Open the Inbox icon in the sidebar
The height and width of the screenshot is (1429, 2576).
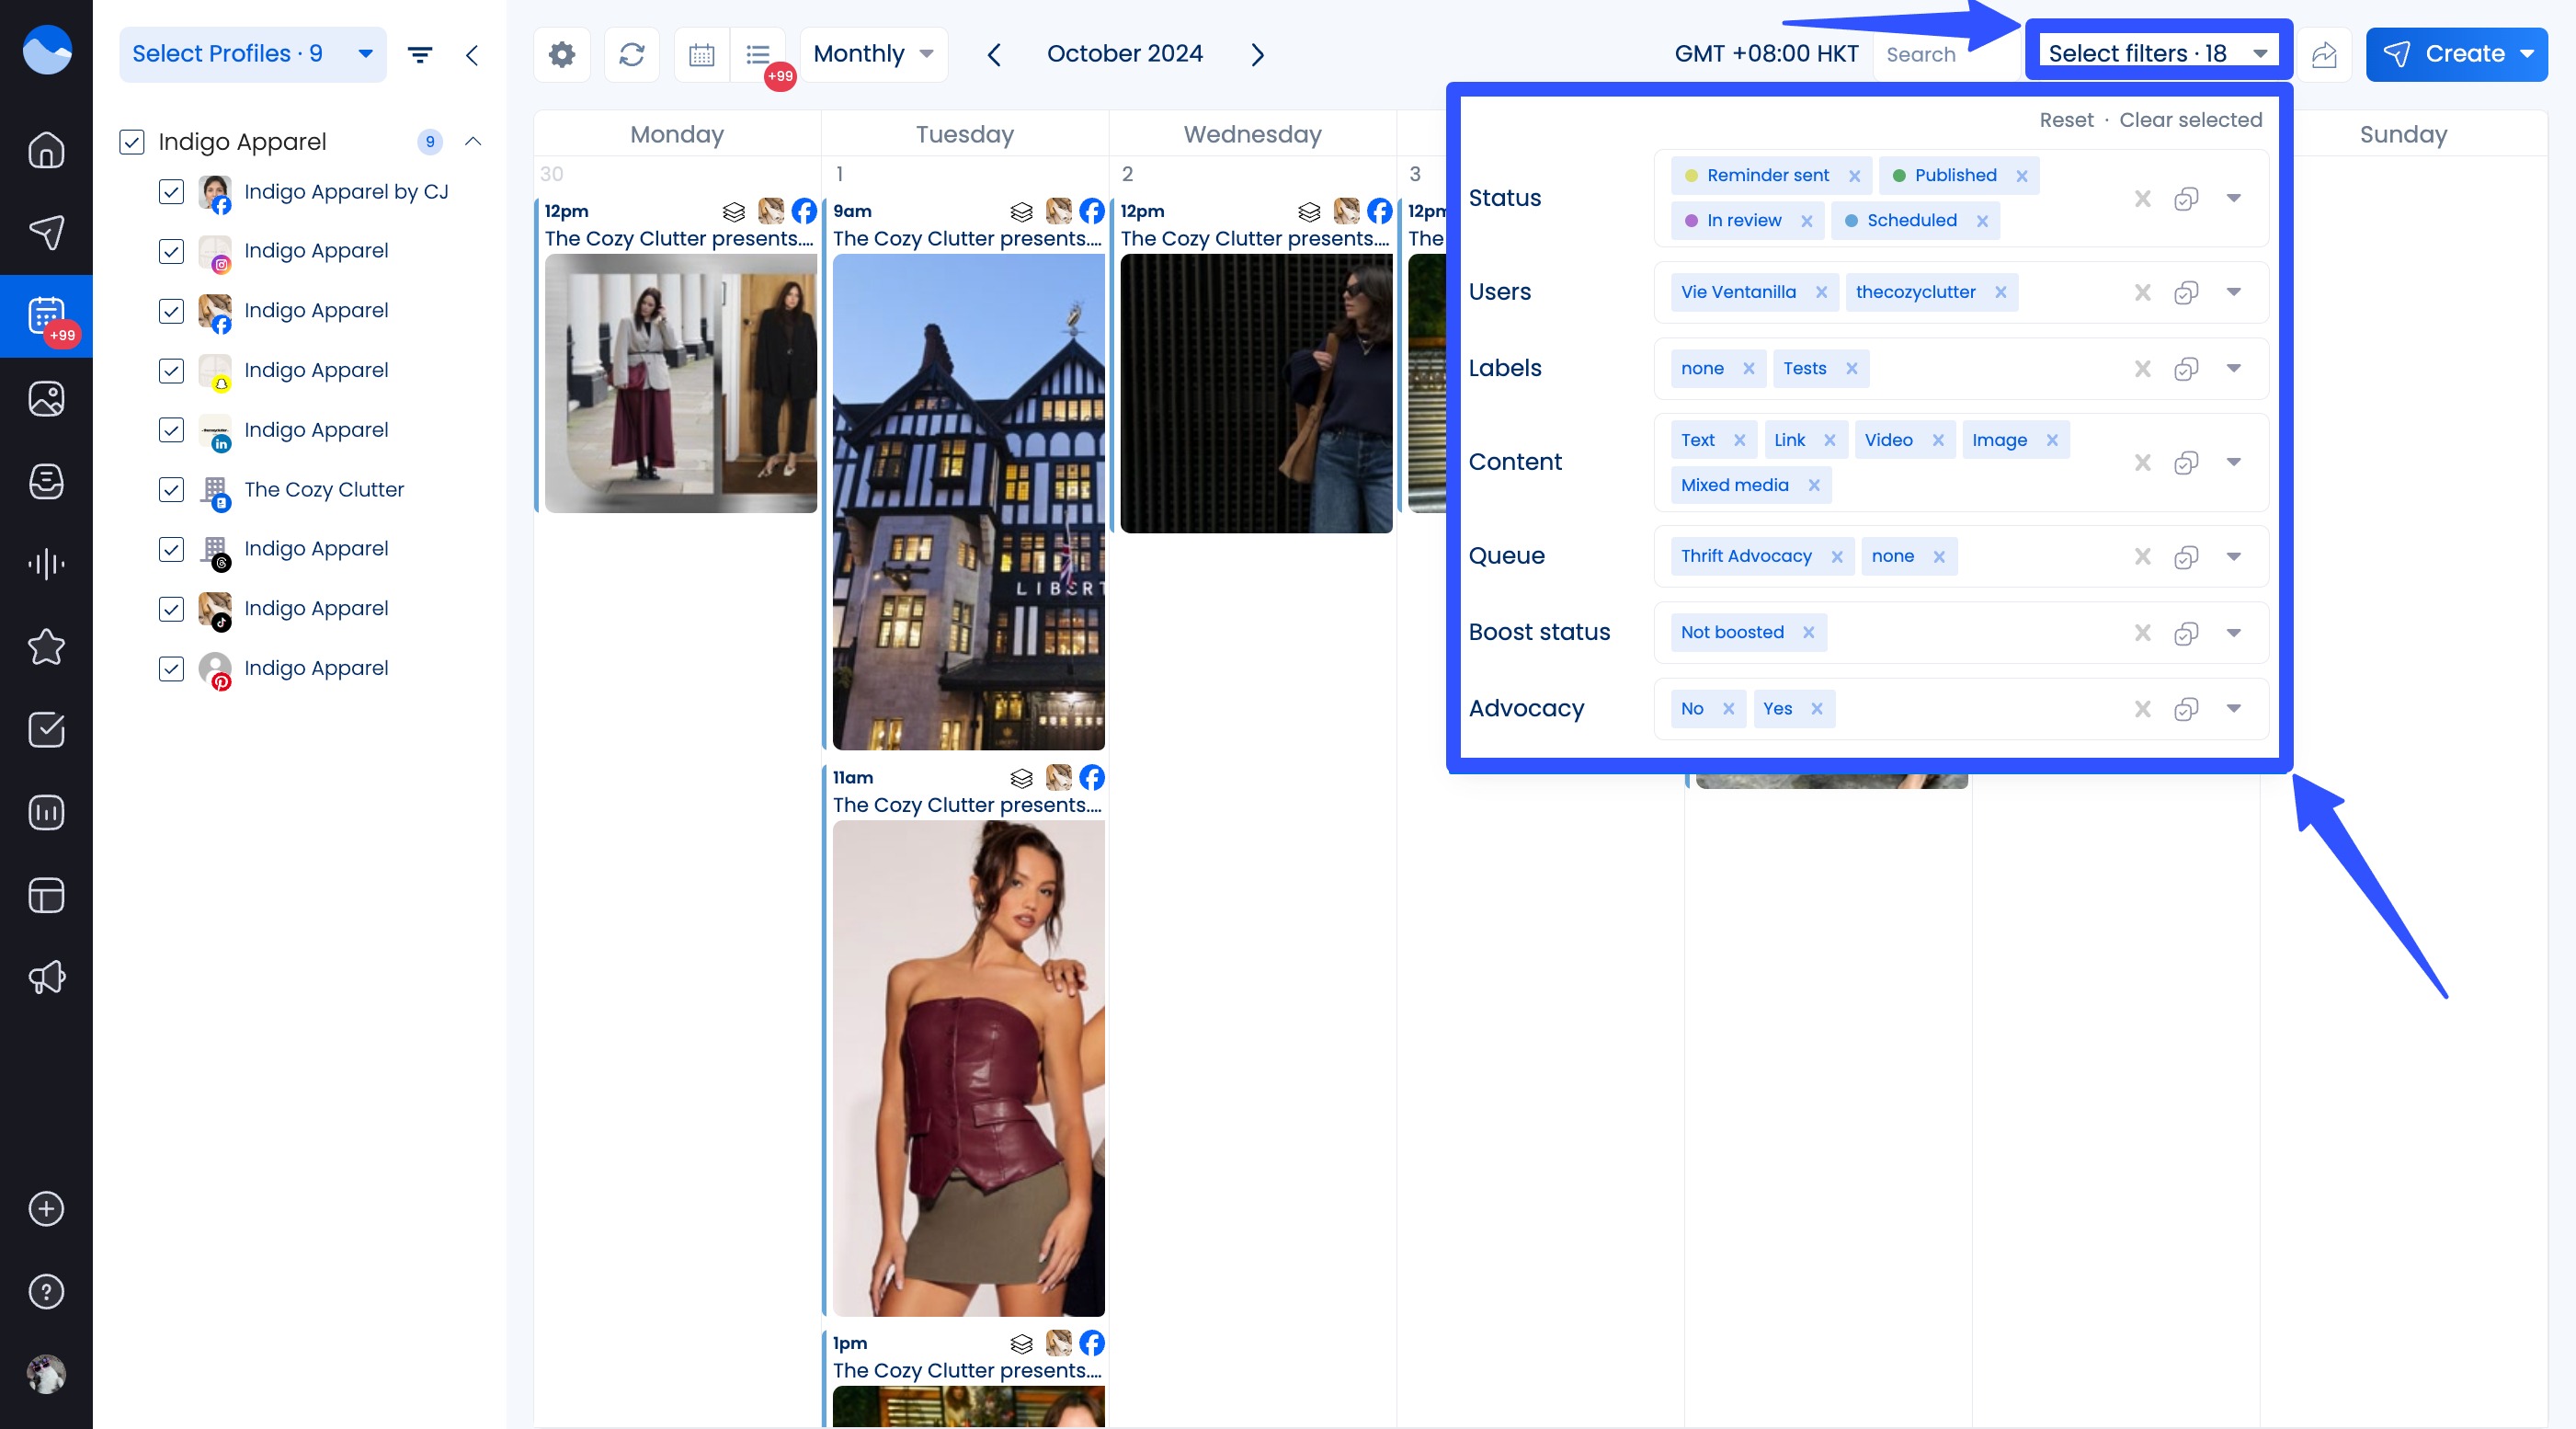[45, 481]
